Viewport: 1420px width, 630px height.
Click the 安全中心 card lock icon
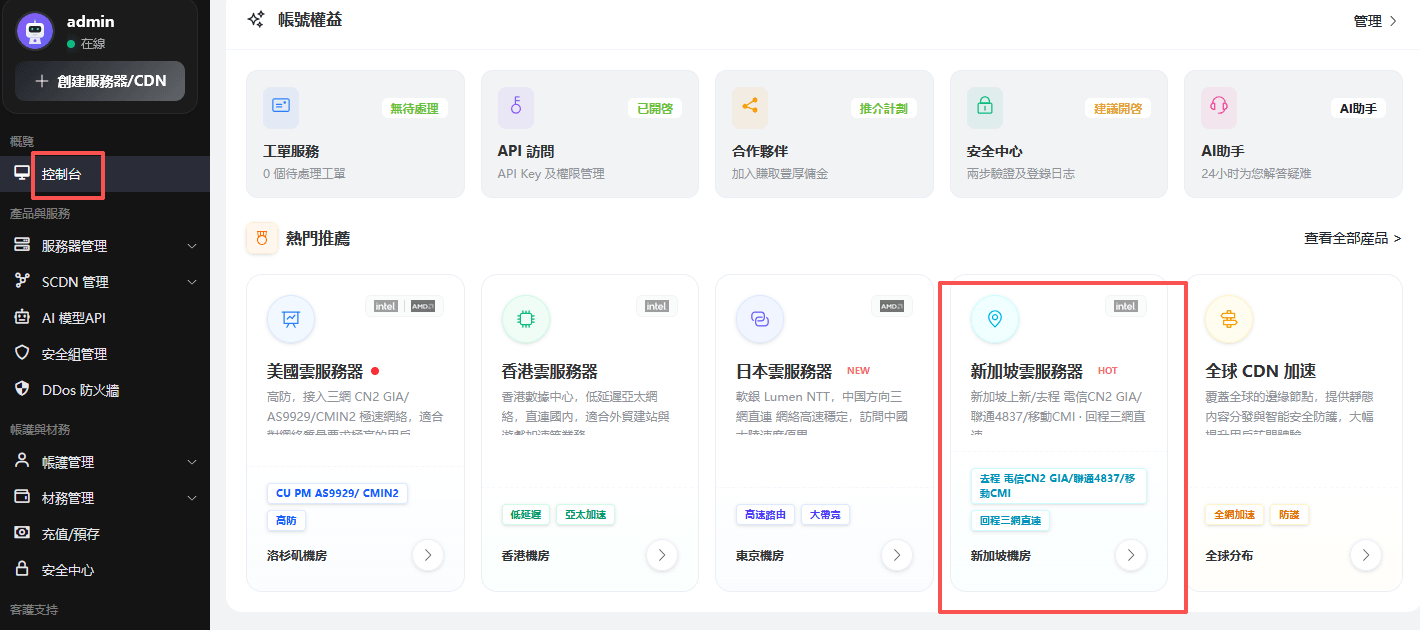coord(985,107)
